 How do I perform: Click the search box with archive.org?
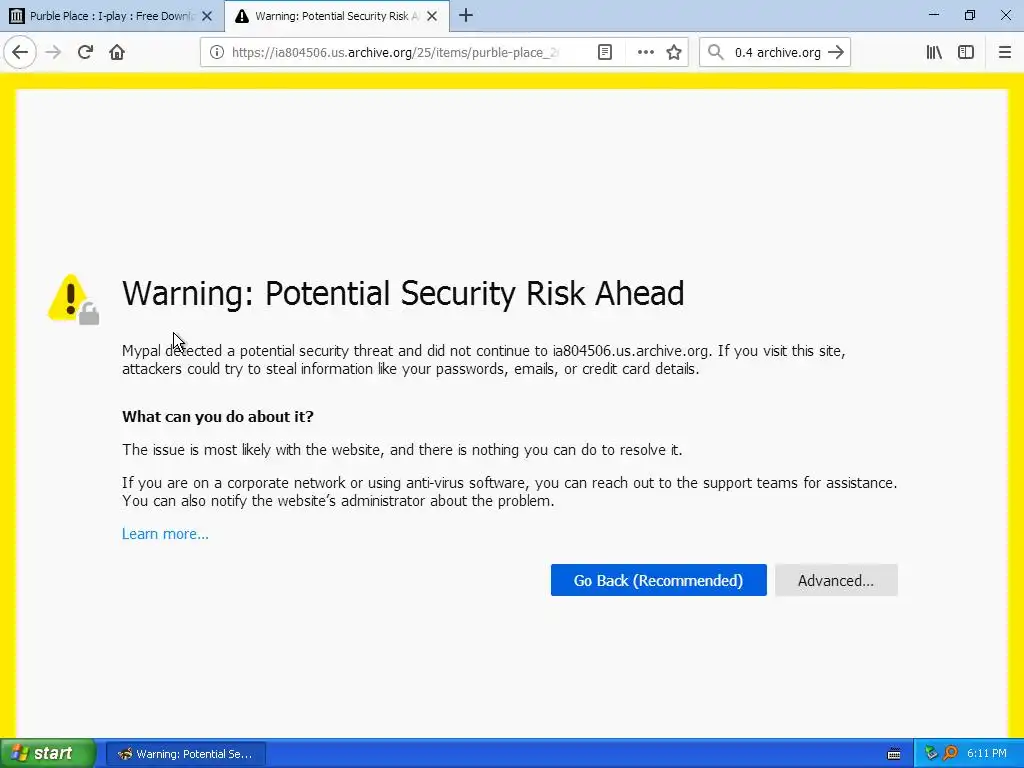[x=777, y=52]
